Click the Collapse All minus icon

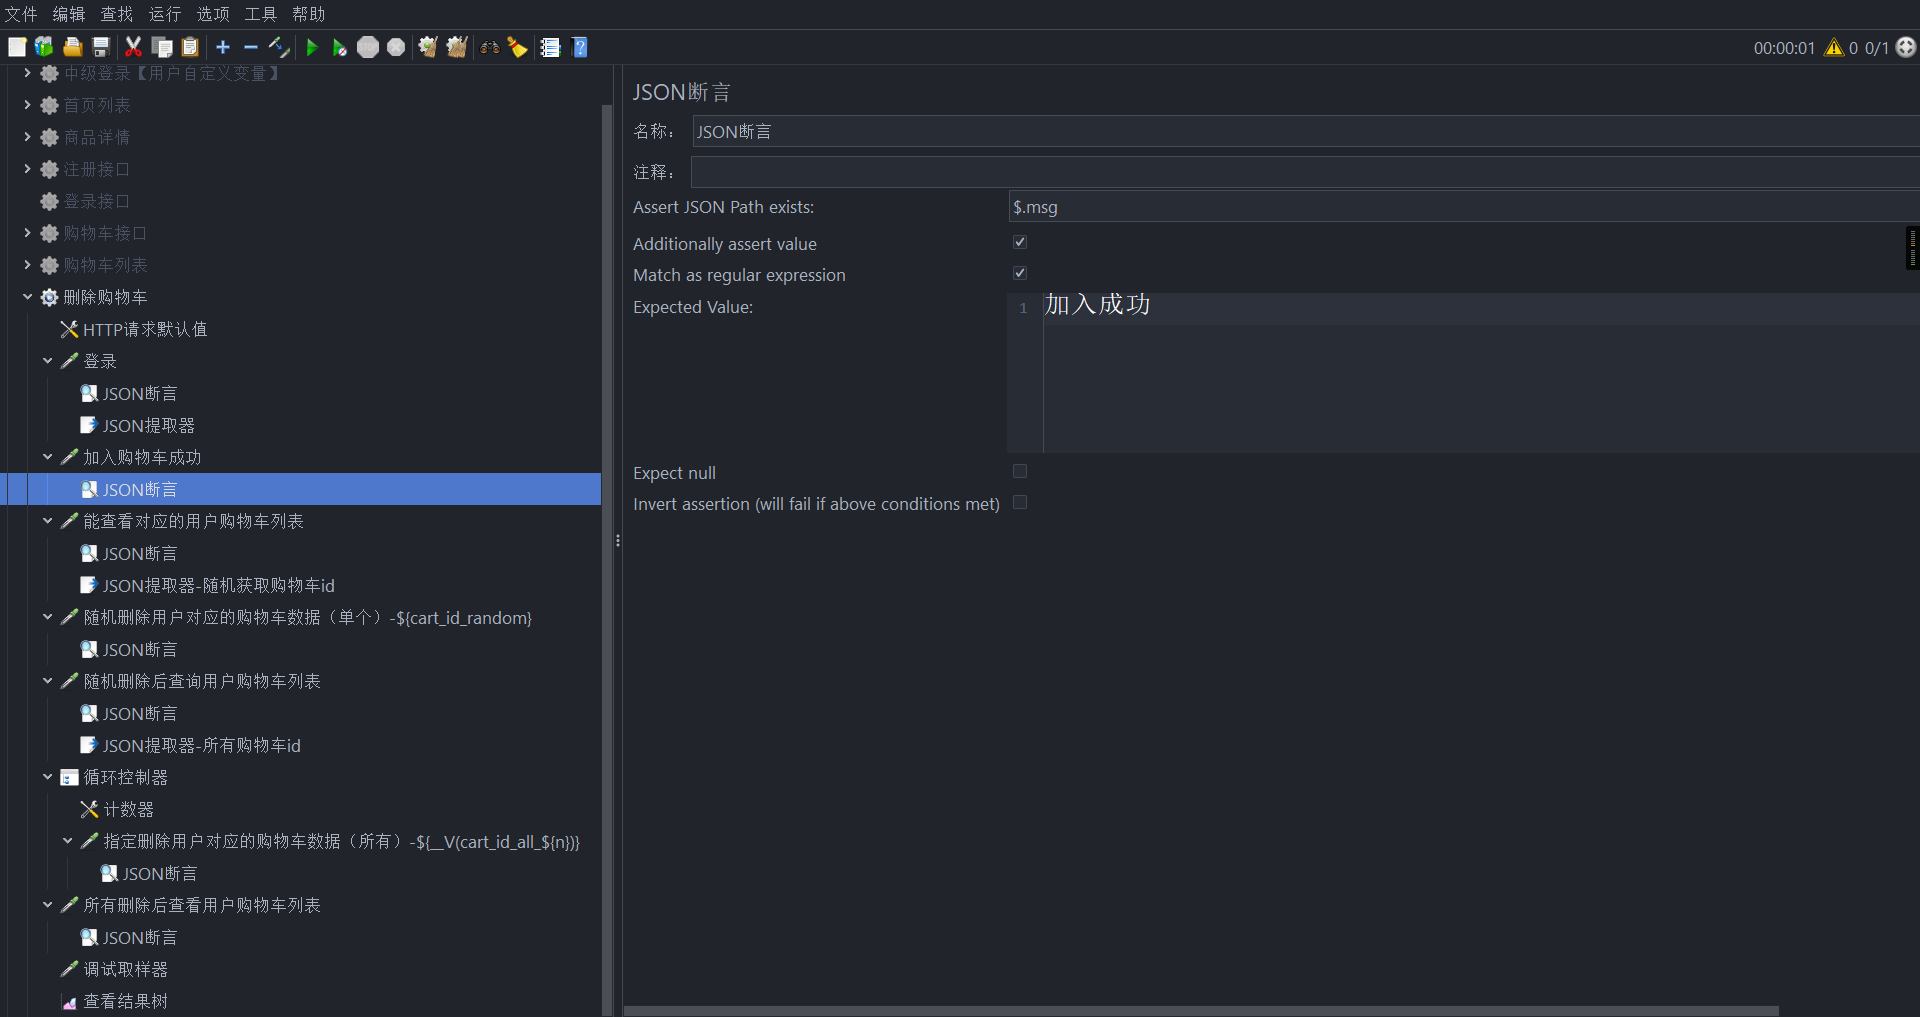tap(251, 47)
